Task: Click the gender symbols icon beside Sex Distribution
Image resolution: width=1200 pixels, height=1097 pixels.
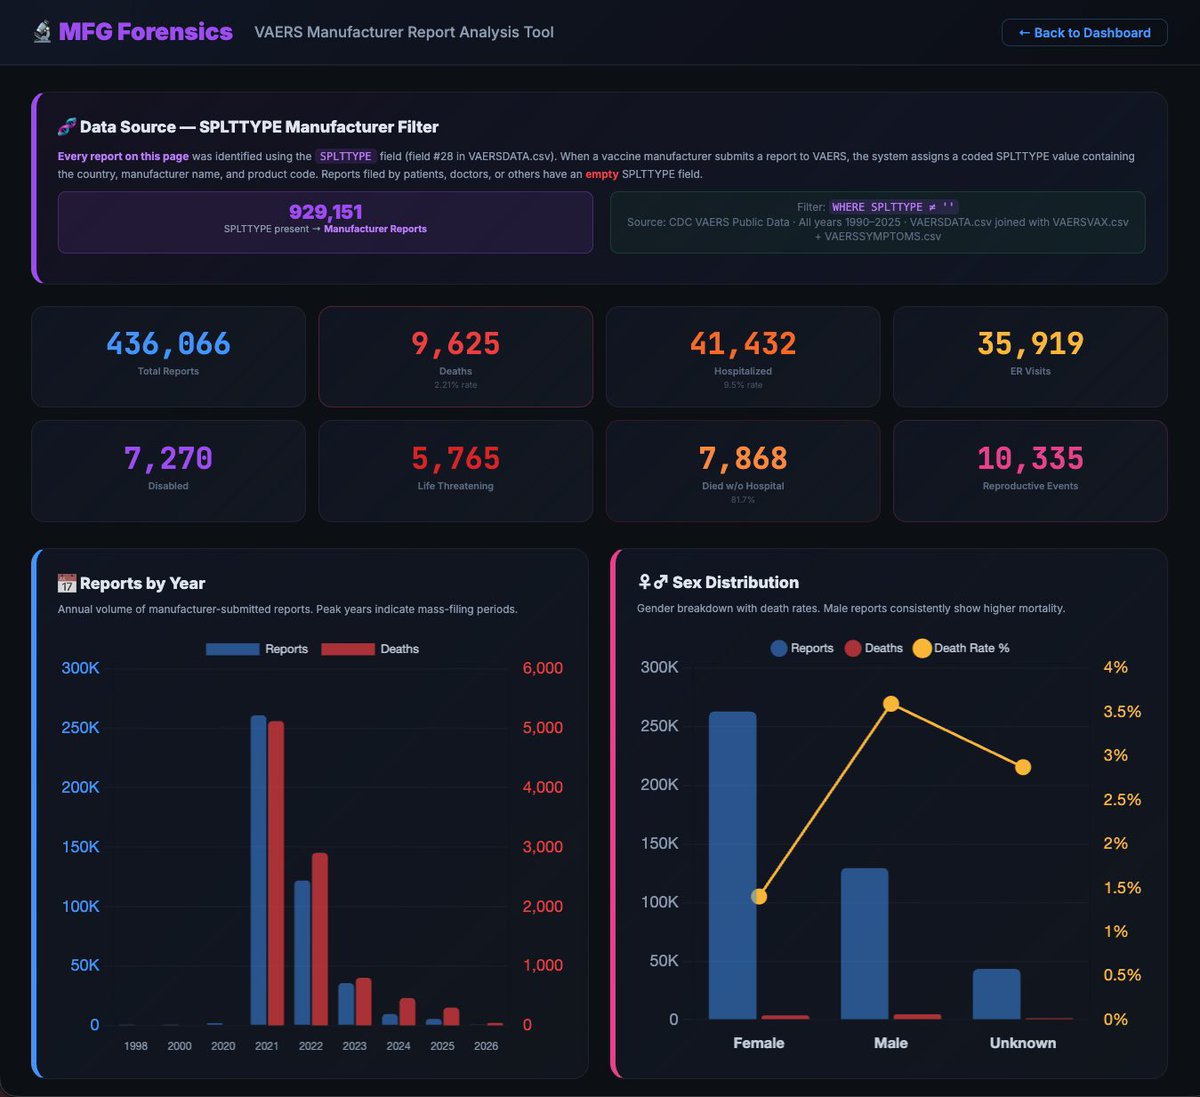Action: [x=652, y=582]
